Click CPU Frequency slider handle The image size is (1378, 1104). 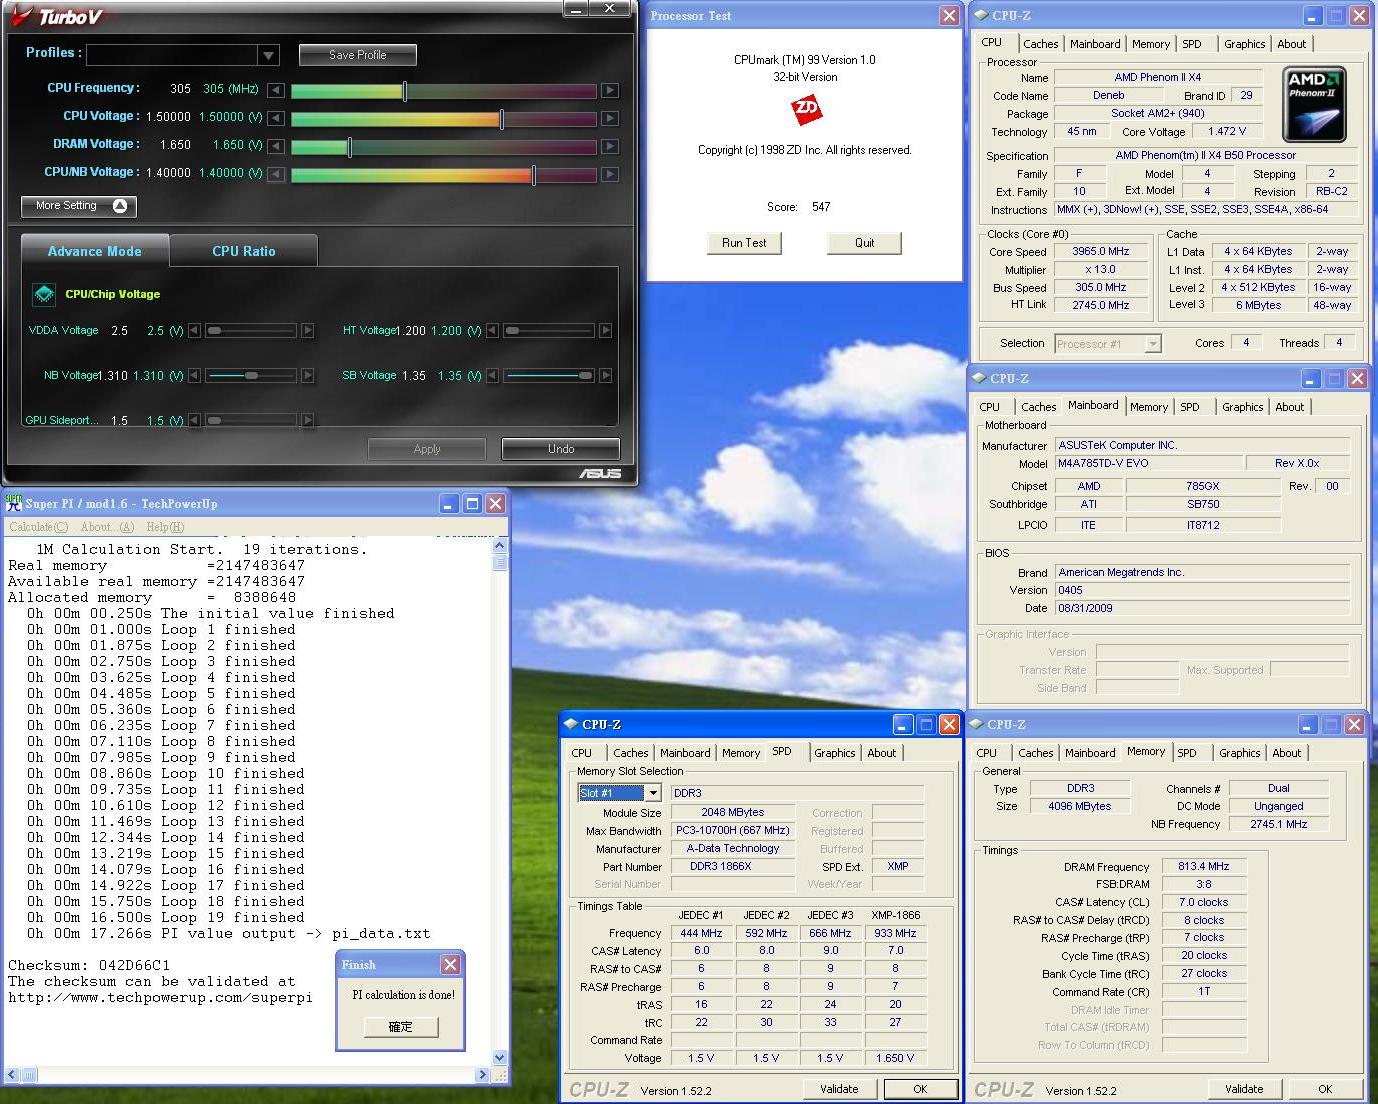[404, 91]
